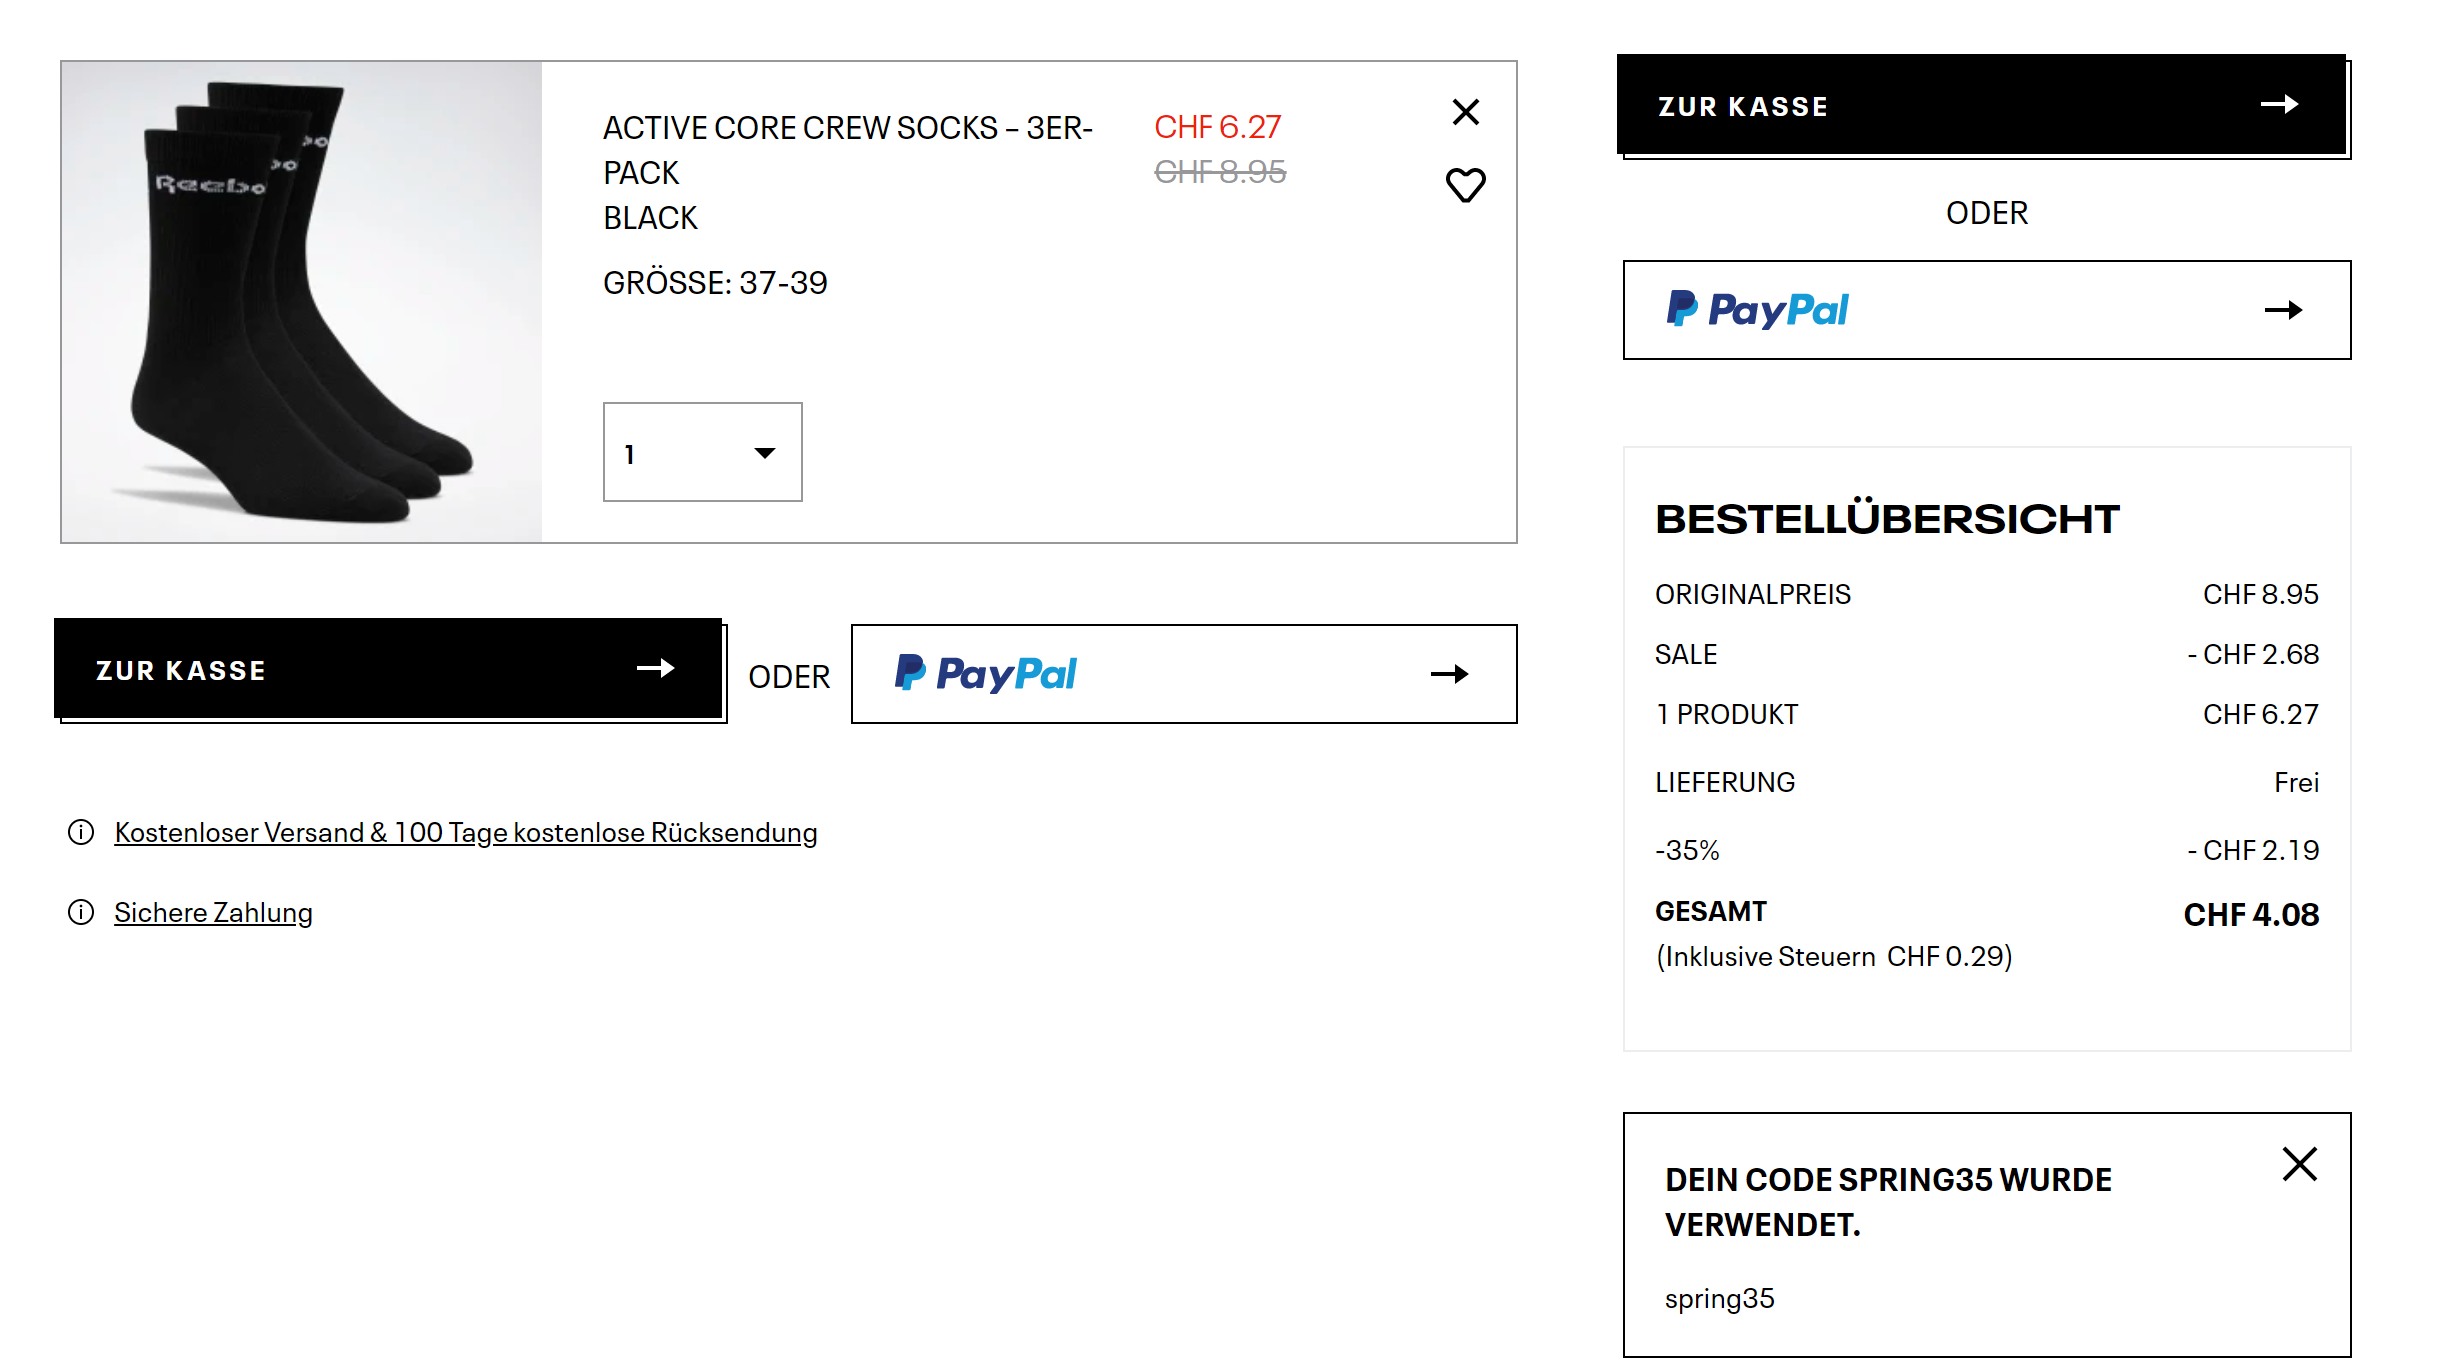Image resolution: width=2439 pixels, height=1364 pixels.
Task: Pay with PayPal in the right sidebar
Action: click(1986, 310)
